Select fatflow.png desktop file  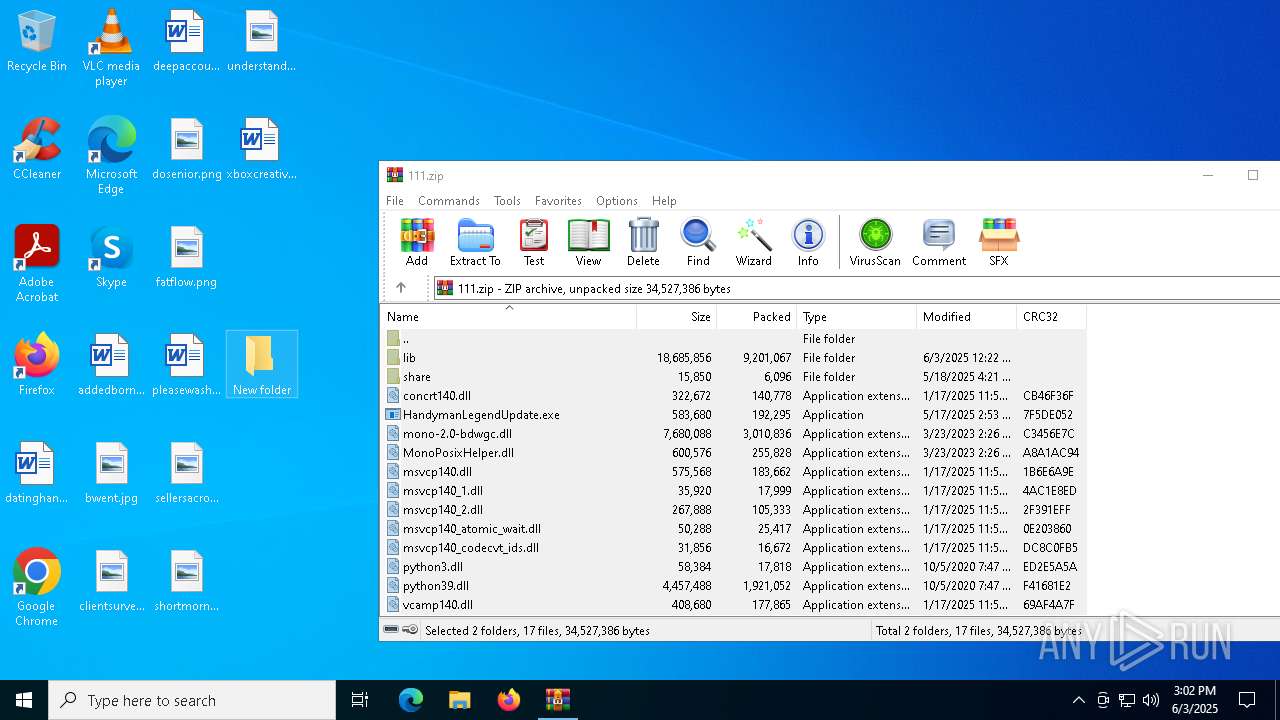pyautogui.click(x=186, y=257)
